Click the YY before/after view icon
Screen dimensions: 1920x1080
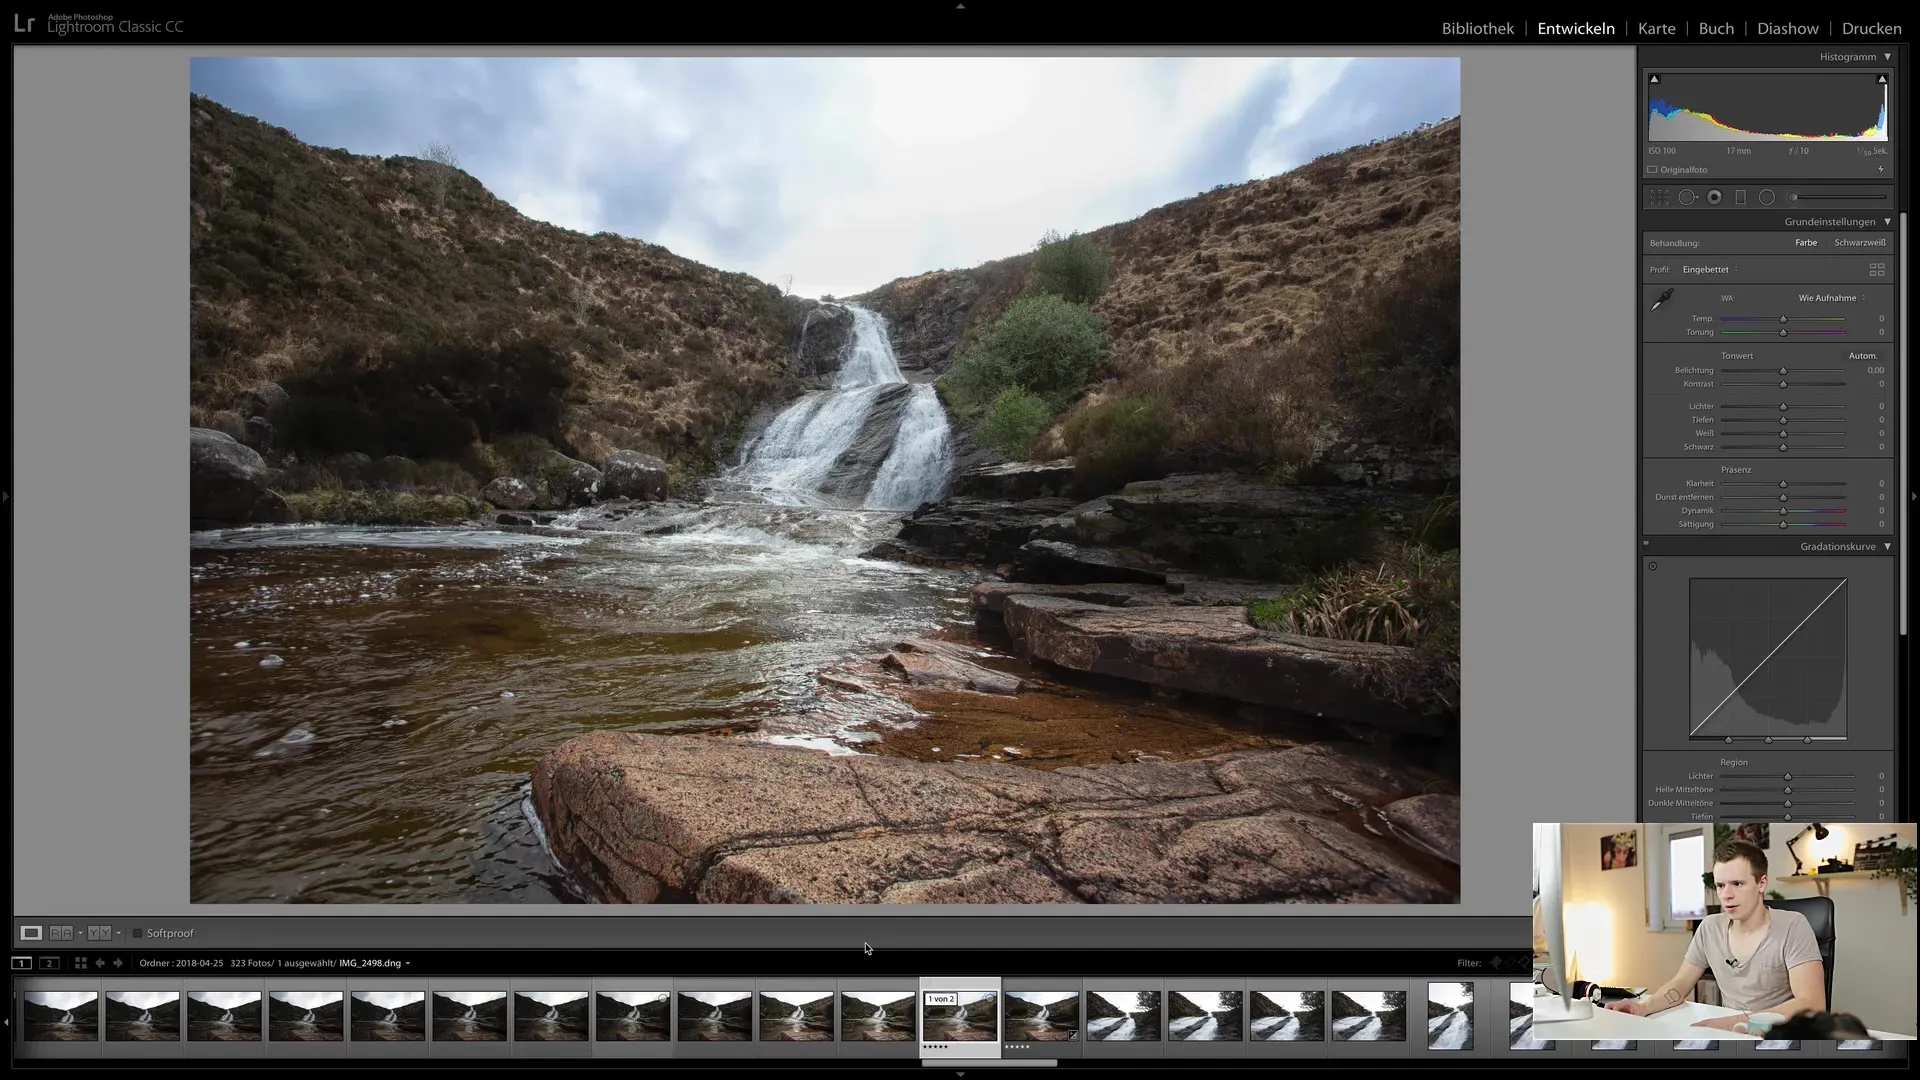click(99, 933)
